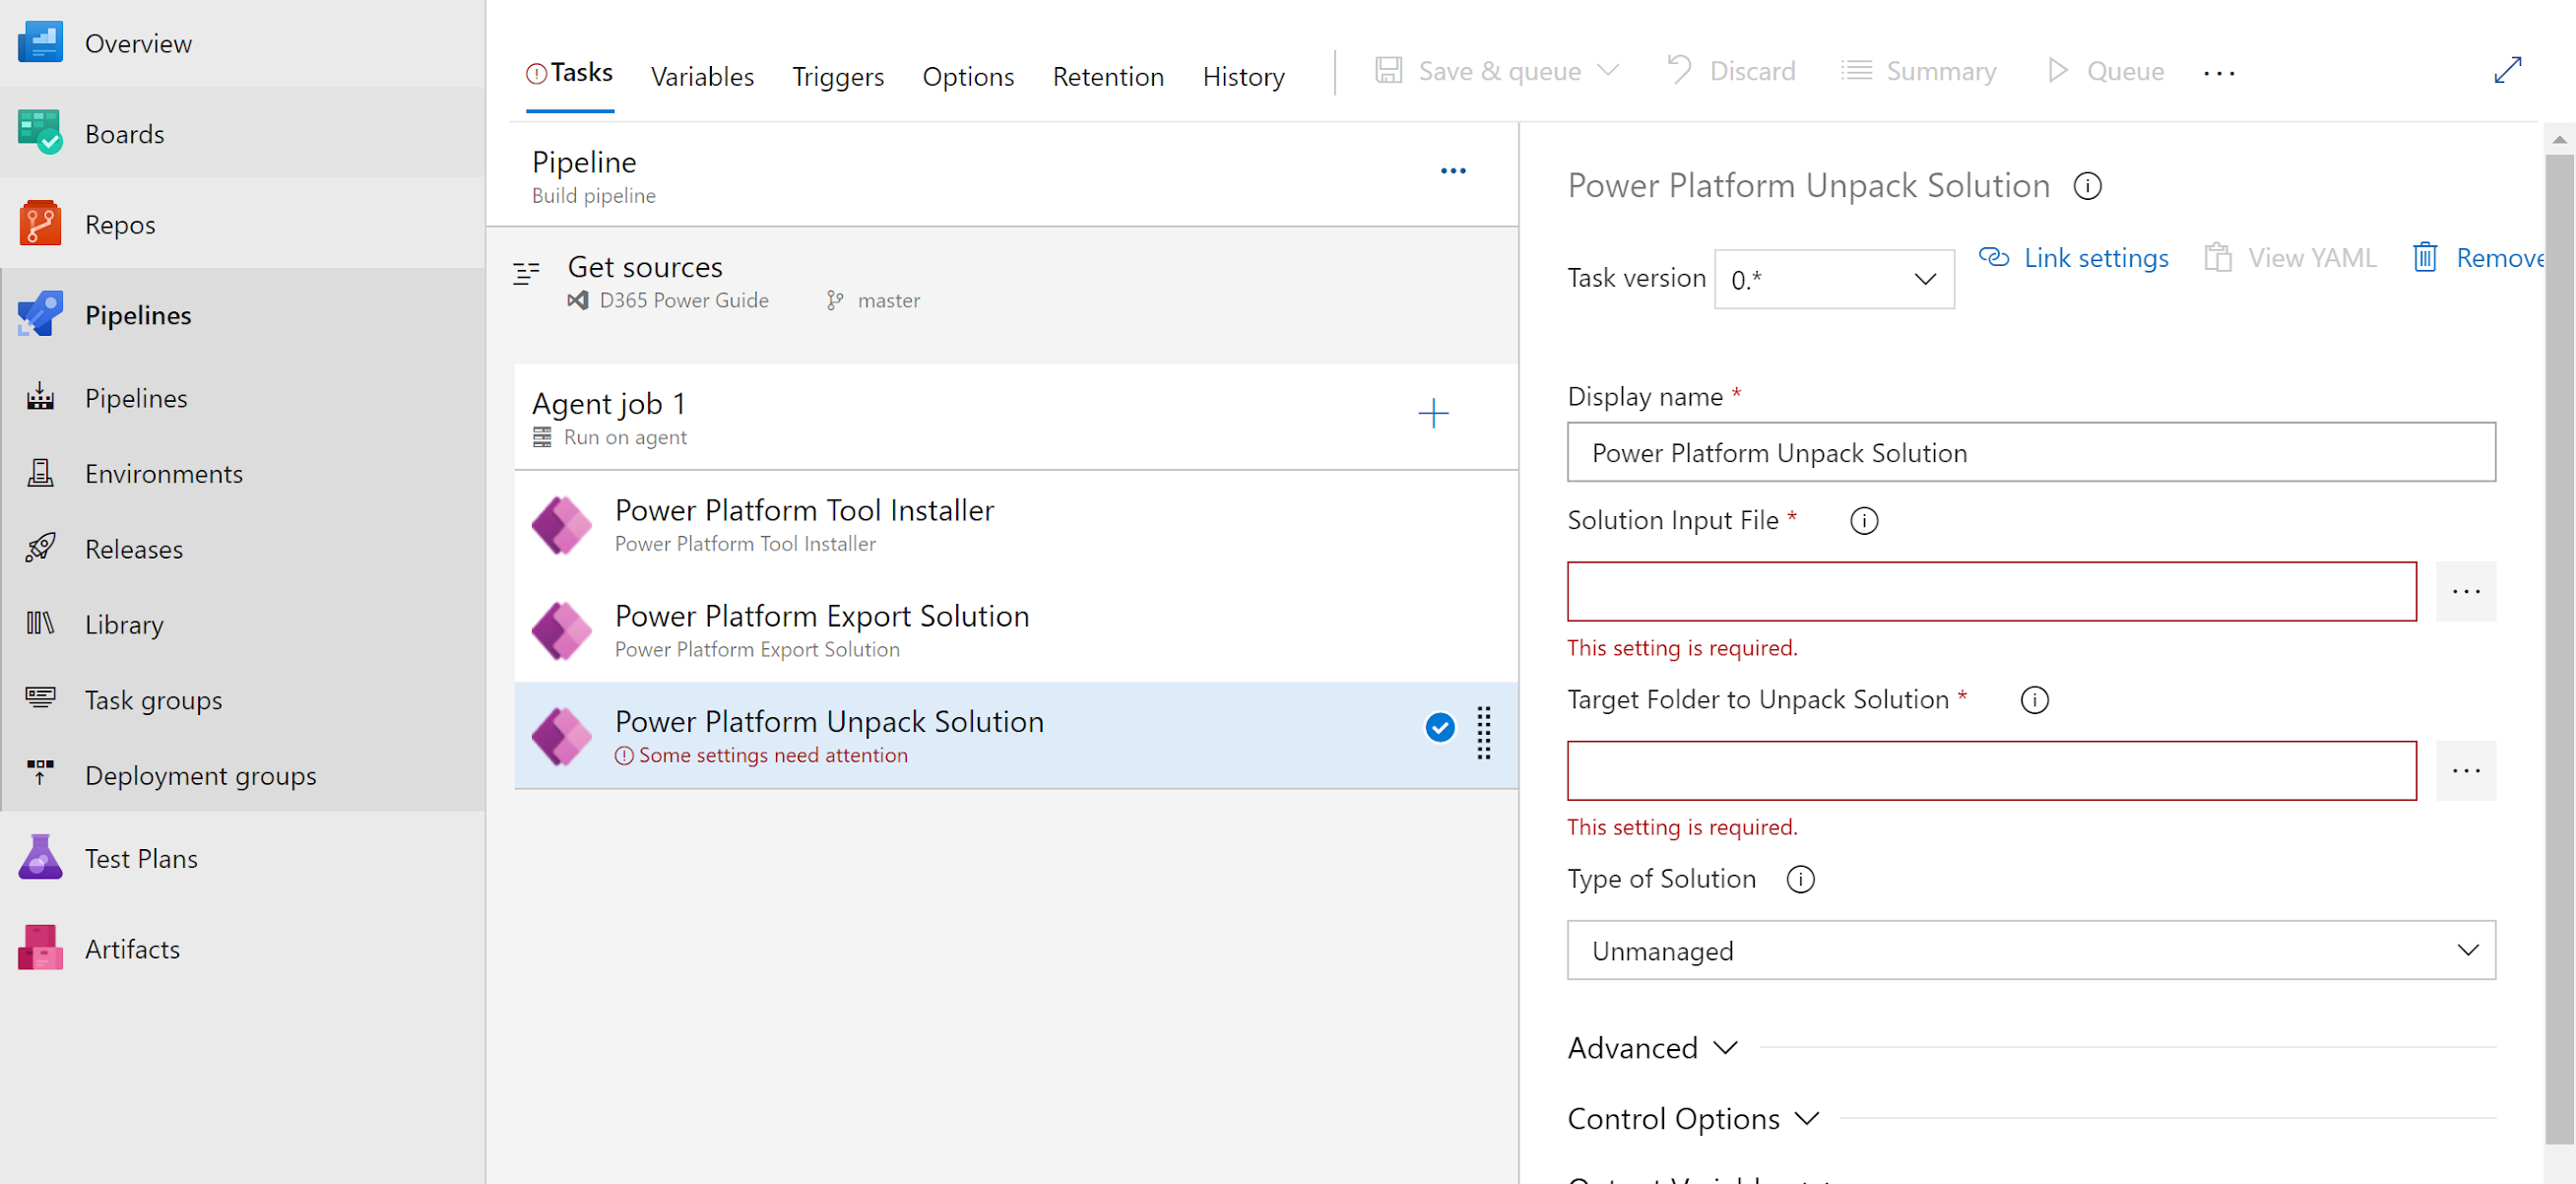Click the warning indicator on Unpack Solution task
Viewport: 2576px width, 1184px height.
[623, 756]
